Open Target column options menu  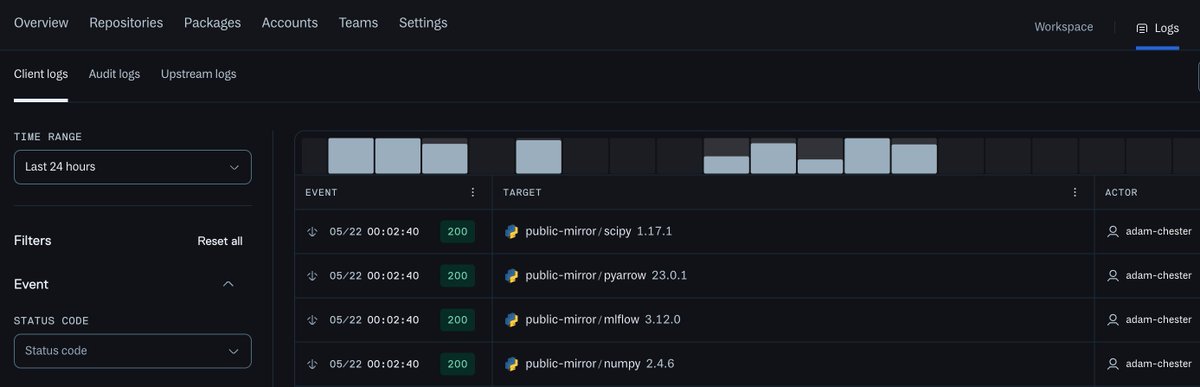tap(1075, 192)
